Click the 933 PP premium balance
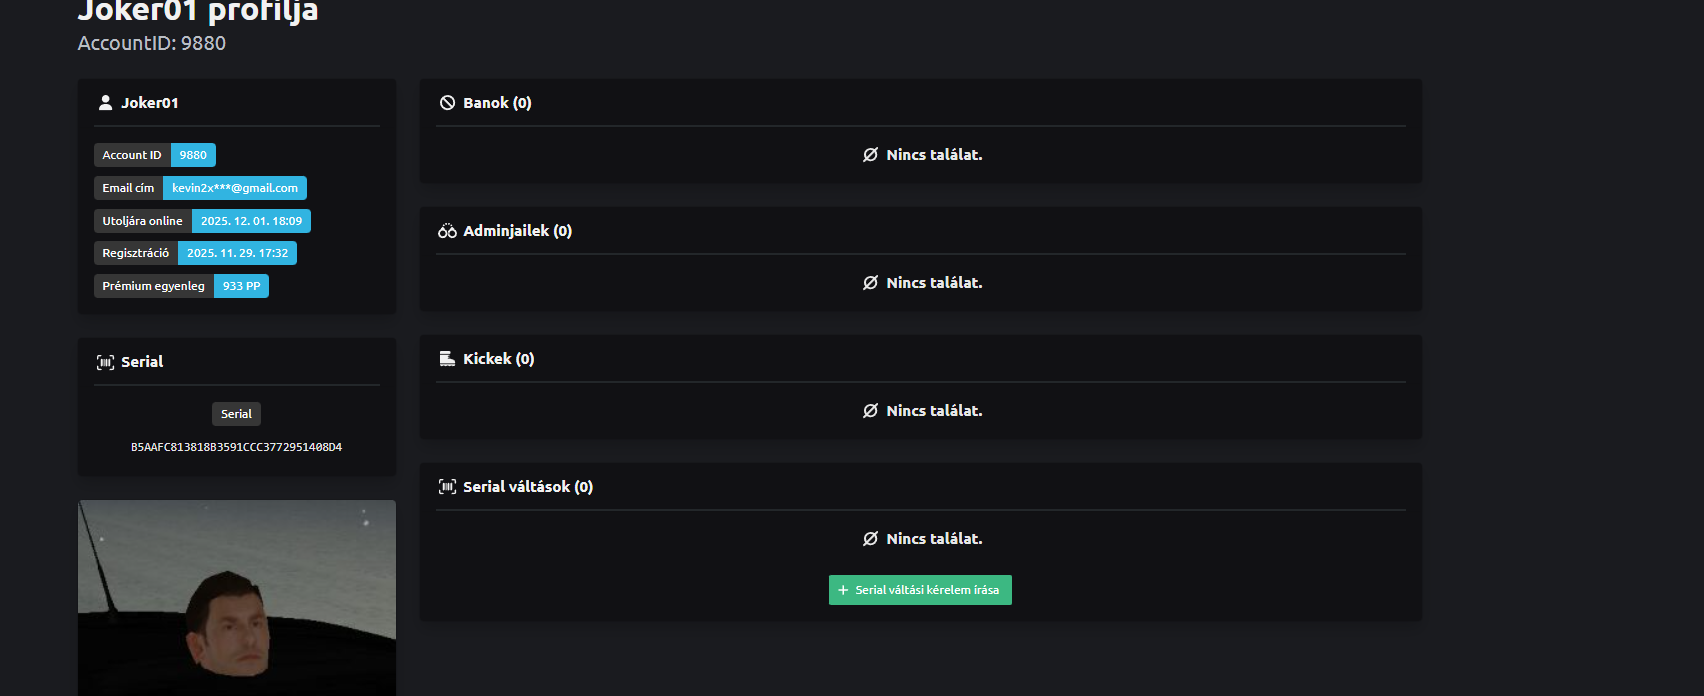 (241, 286)
